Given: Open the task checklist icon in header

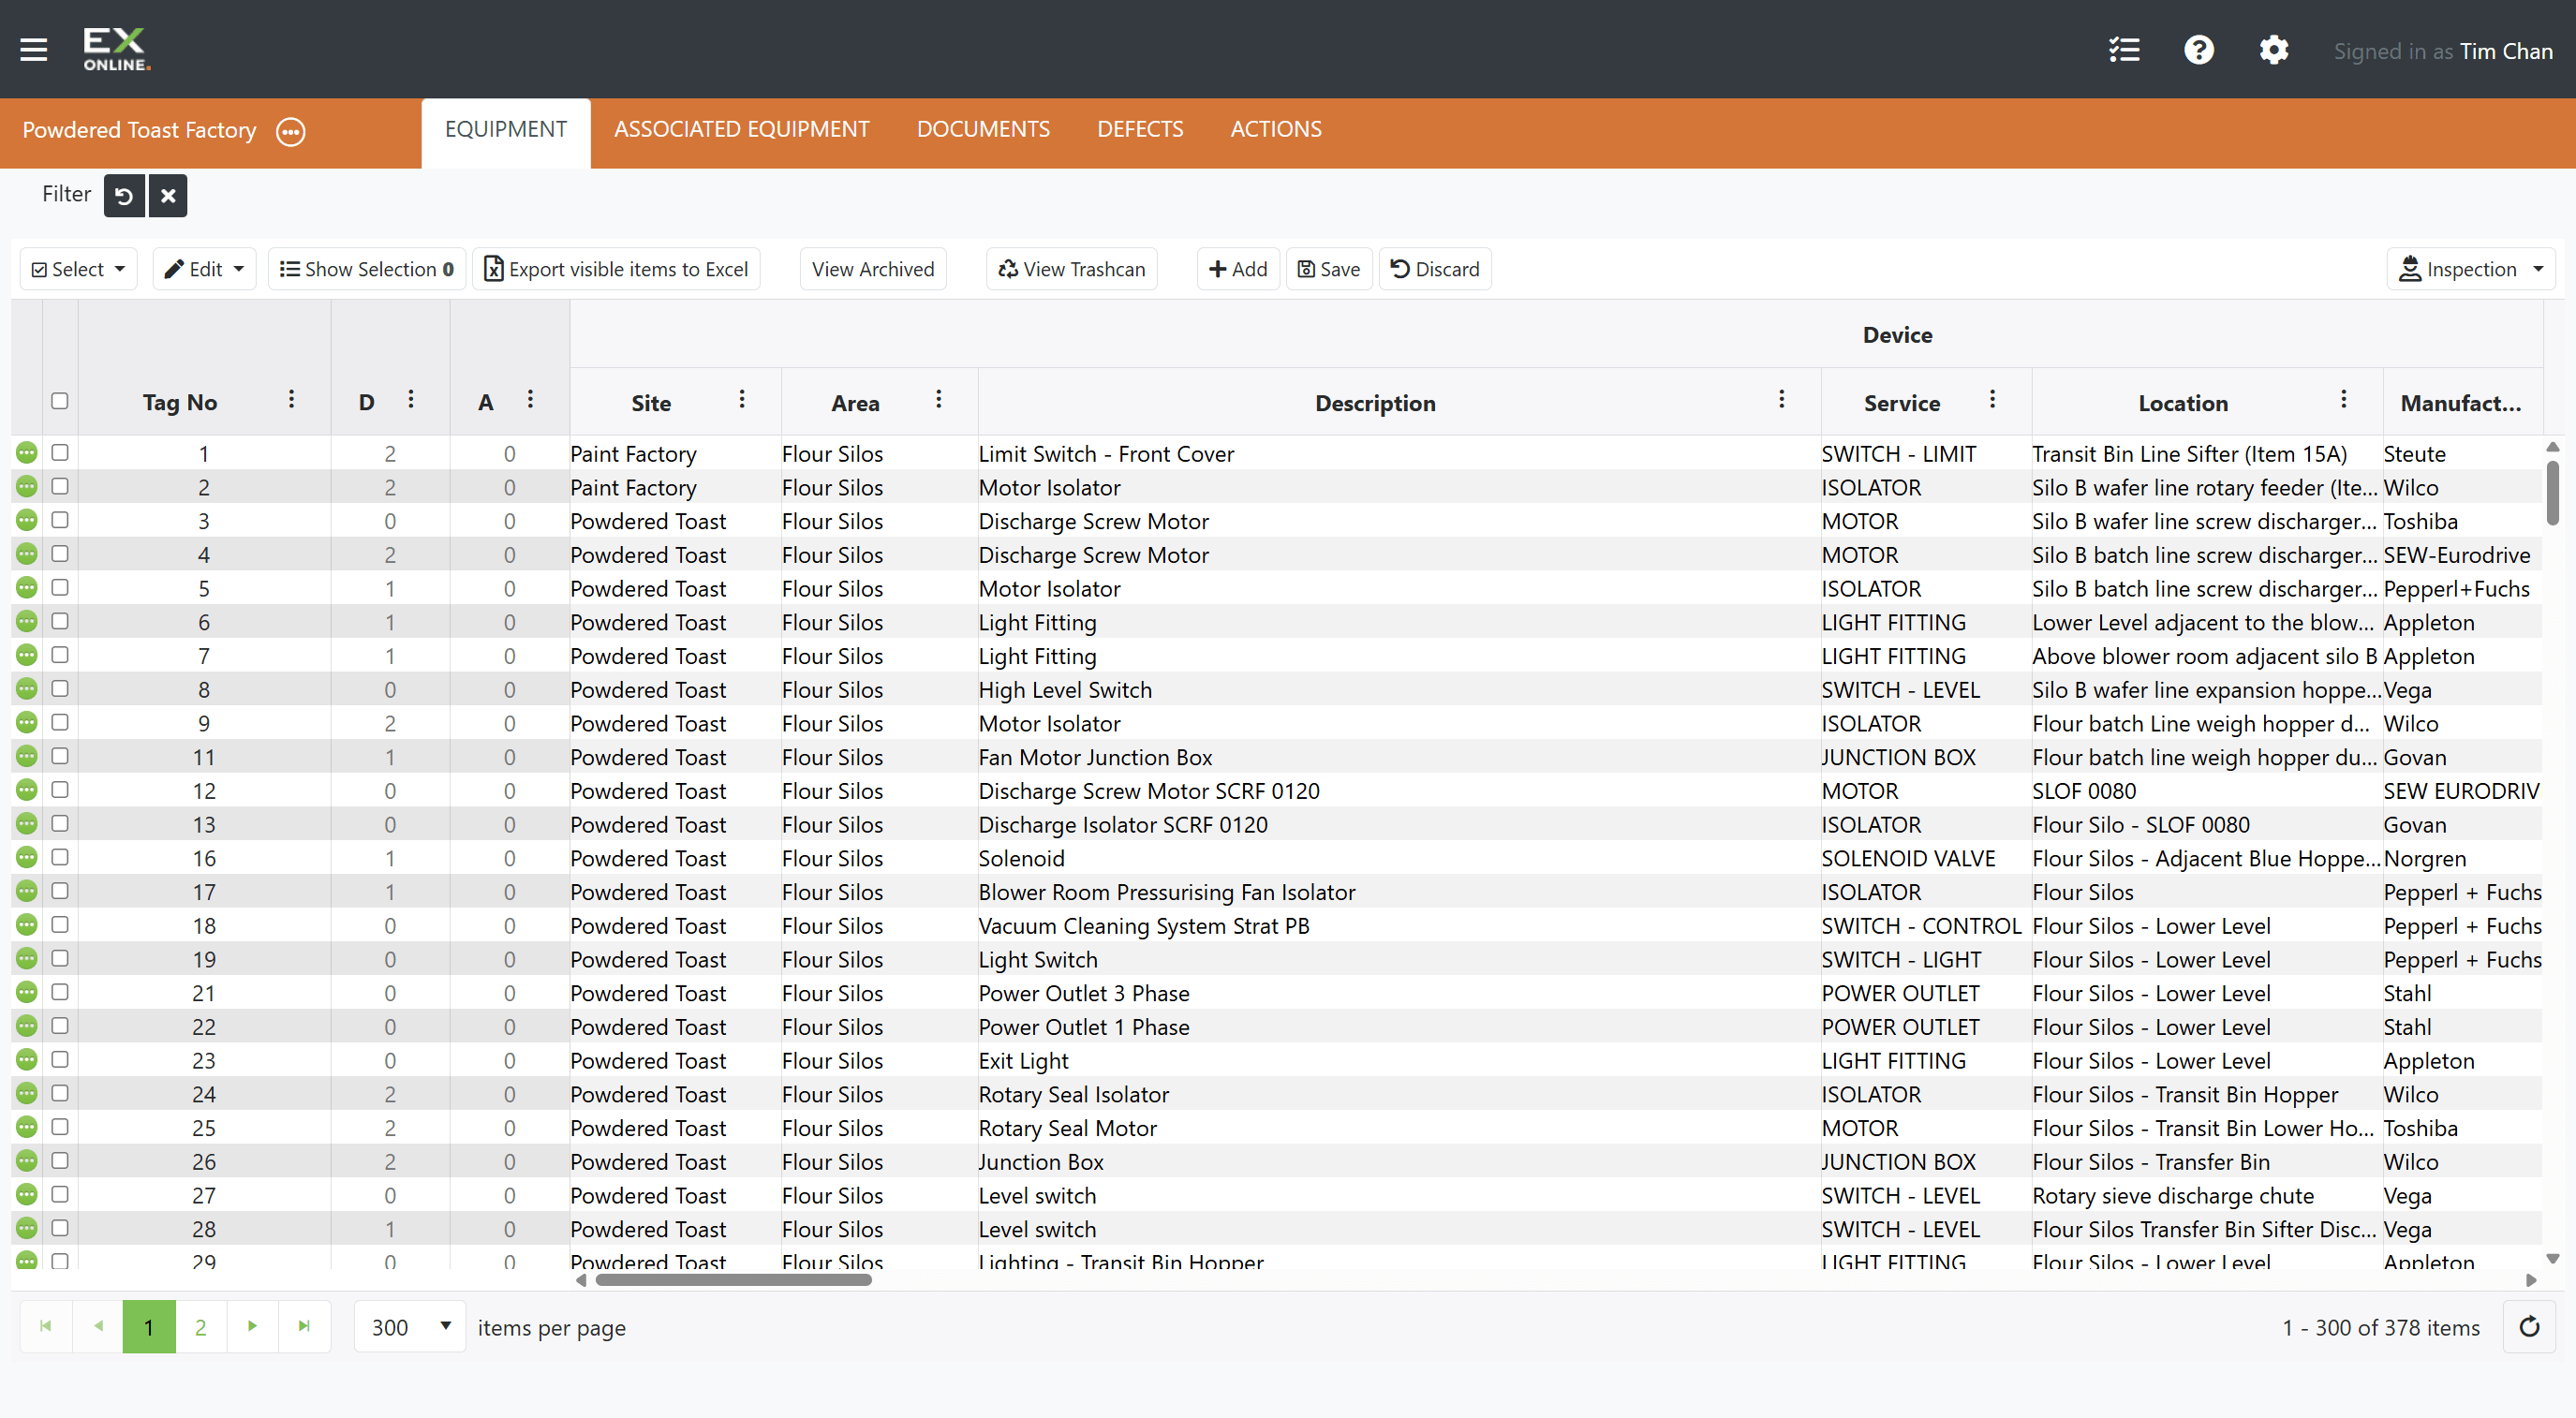Looking at the screenshot, I should [x=2124, y=50].
